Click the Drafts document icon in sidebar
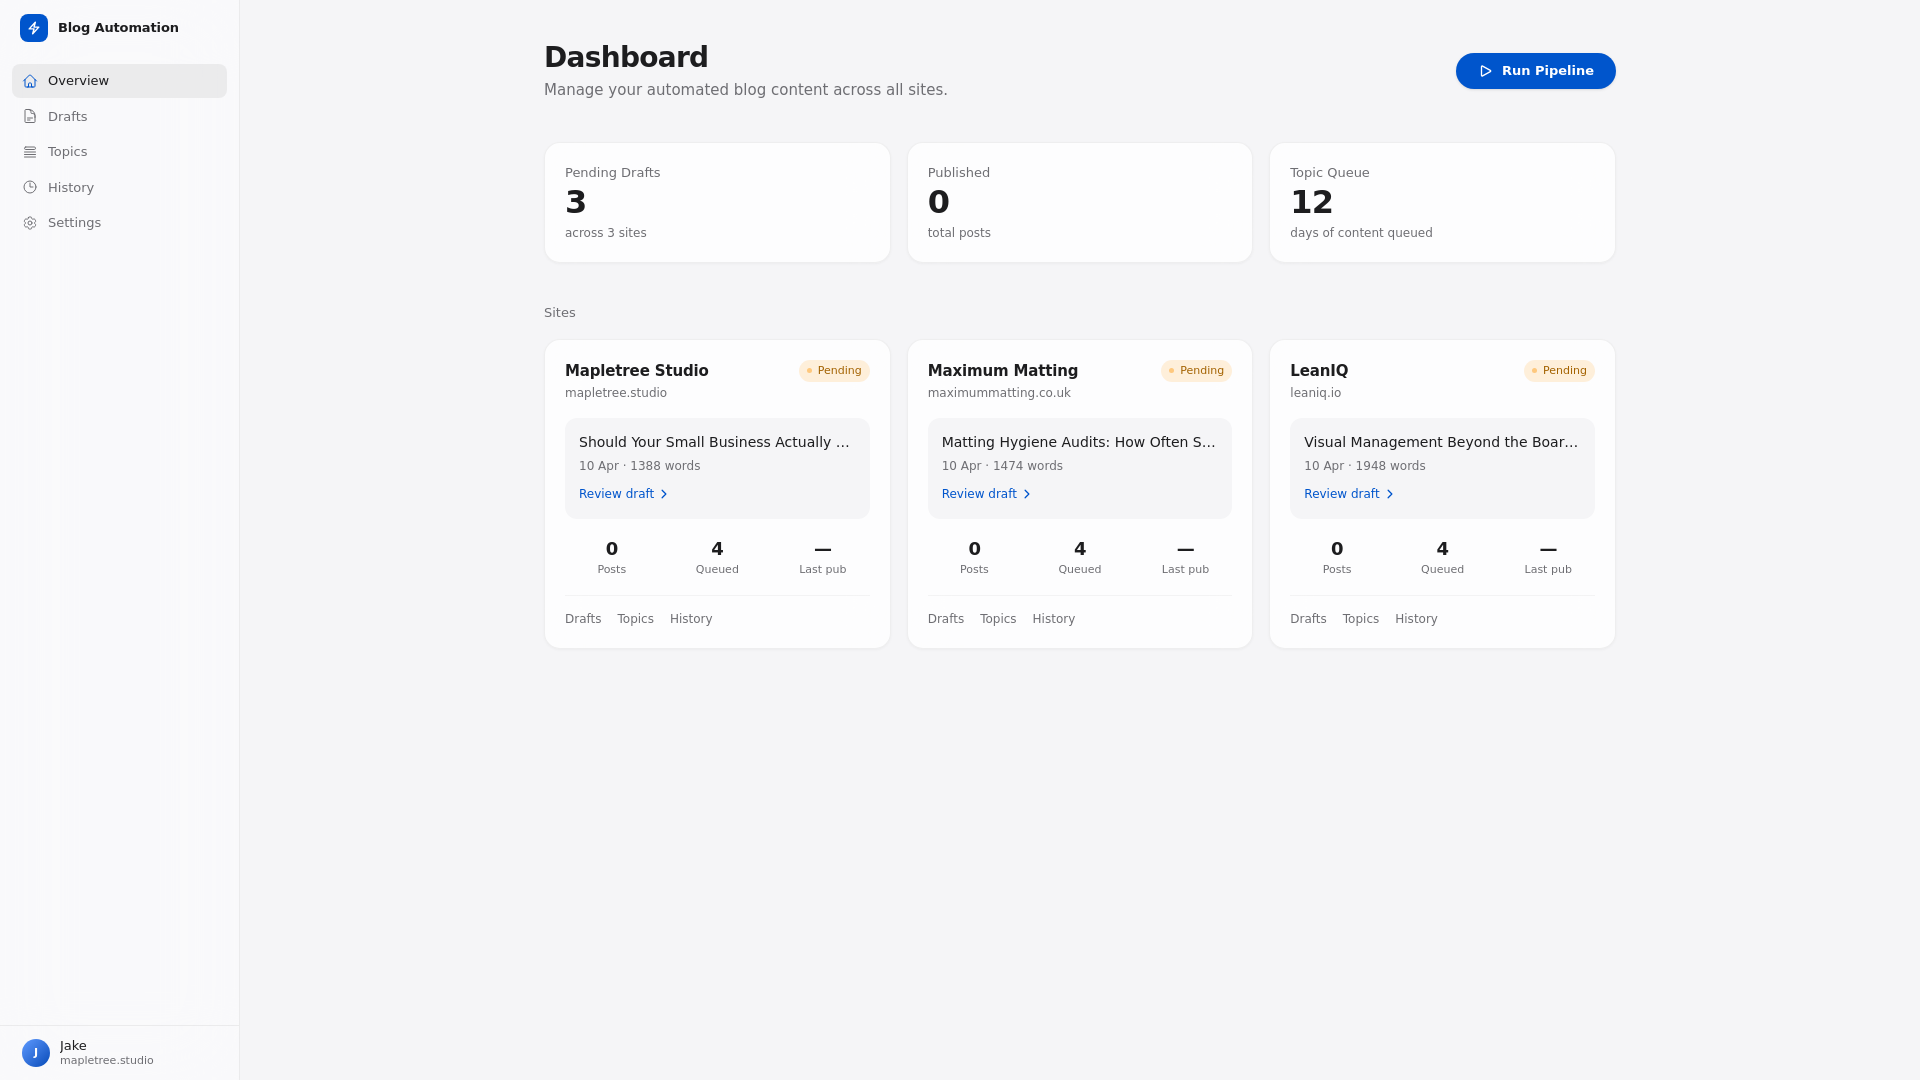1920x1080 pixels. 30,117
